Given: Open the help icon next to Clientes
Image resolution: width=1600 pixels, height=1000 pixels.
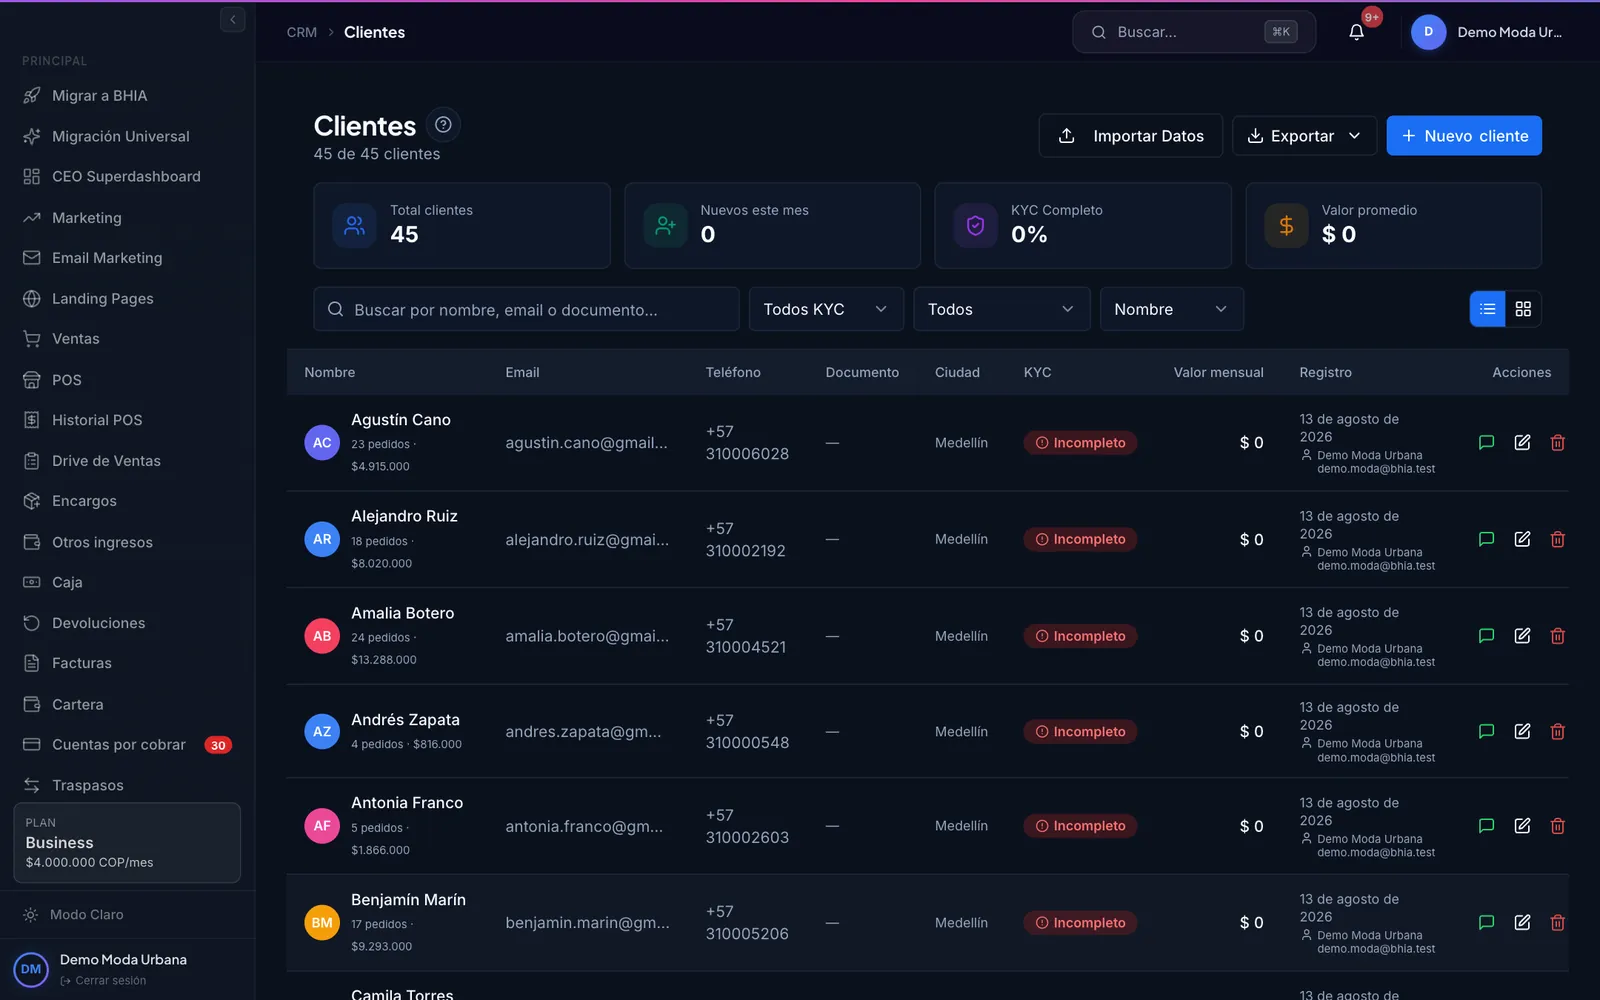Looking at the screenshot, I should [x=443, y=125].
